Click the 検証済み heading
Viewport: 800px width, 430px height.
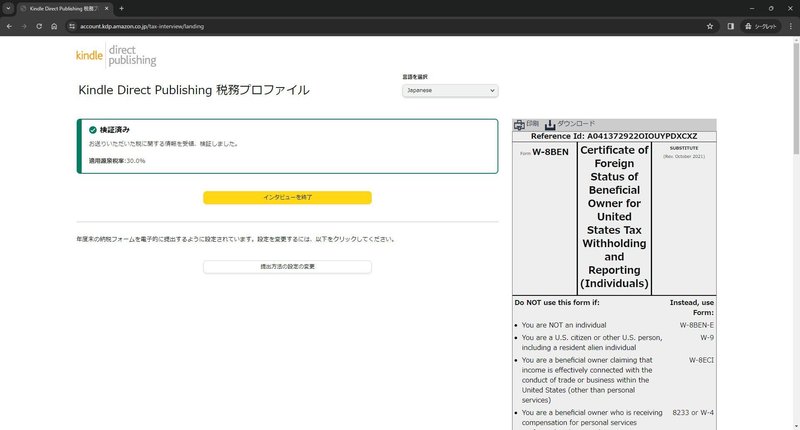pyautogui.click(x=115, y=130)
